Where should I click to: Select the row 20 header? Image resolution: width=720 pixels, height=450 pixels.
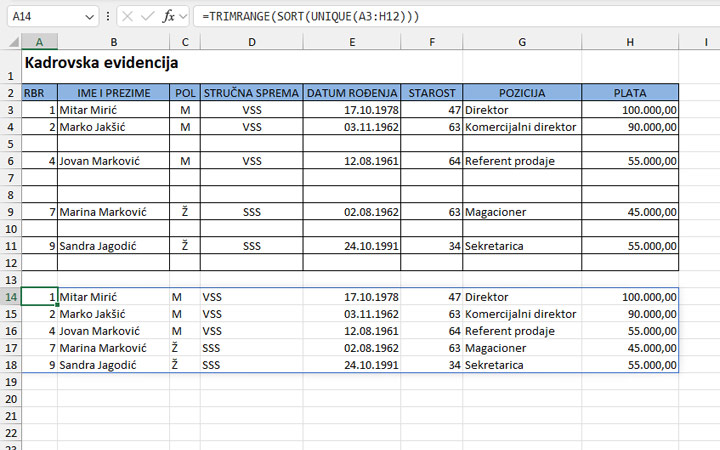(10, 399)
